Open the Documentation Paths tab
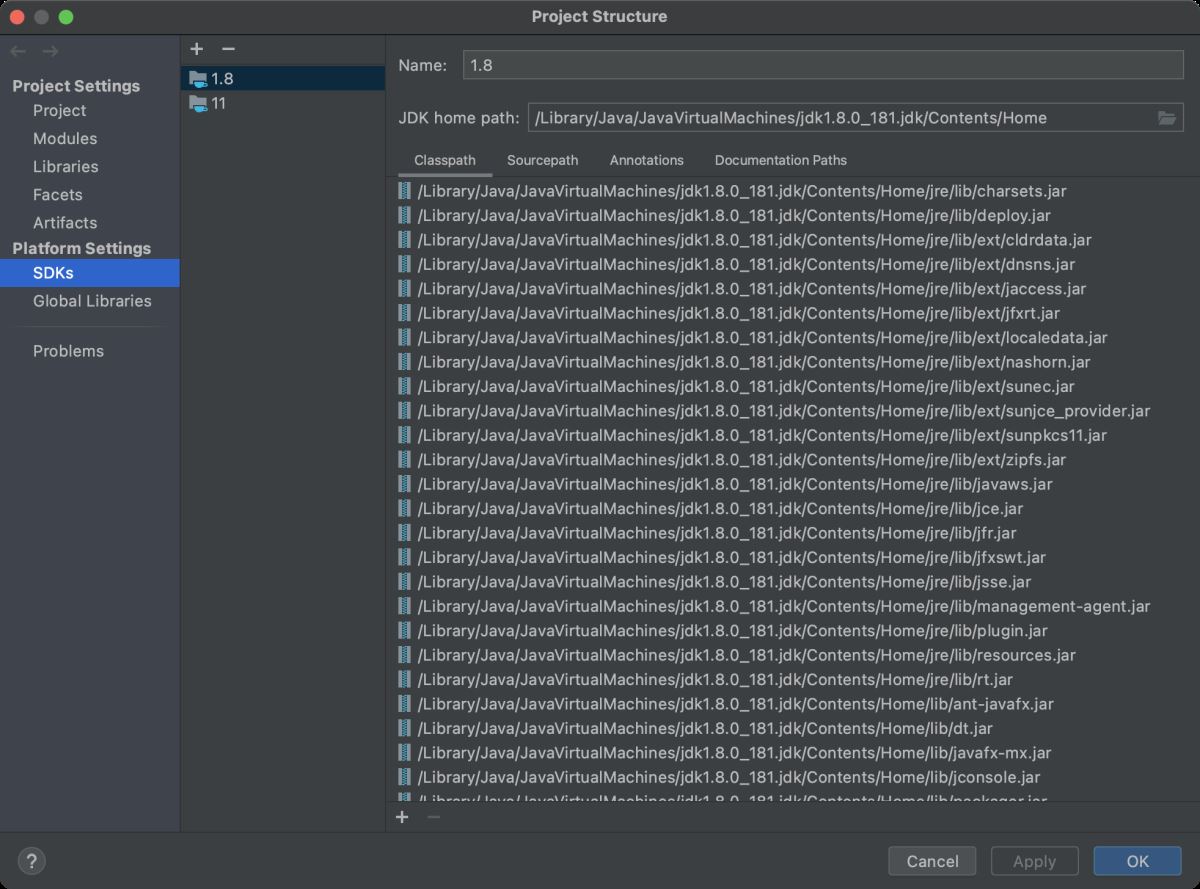1200x889 pixels. point(781,160)
